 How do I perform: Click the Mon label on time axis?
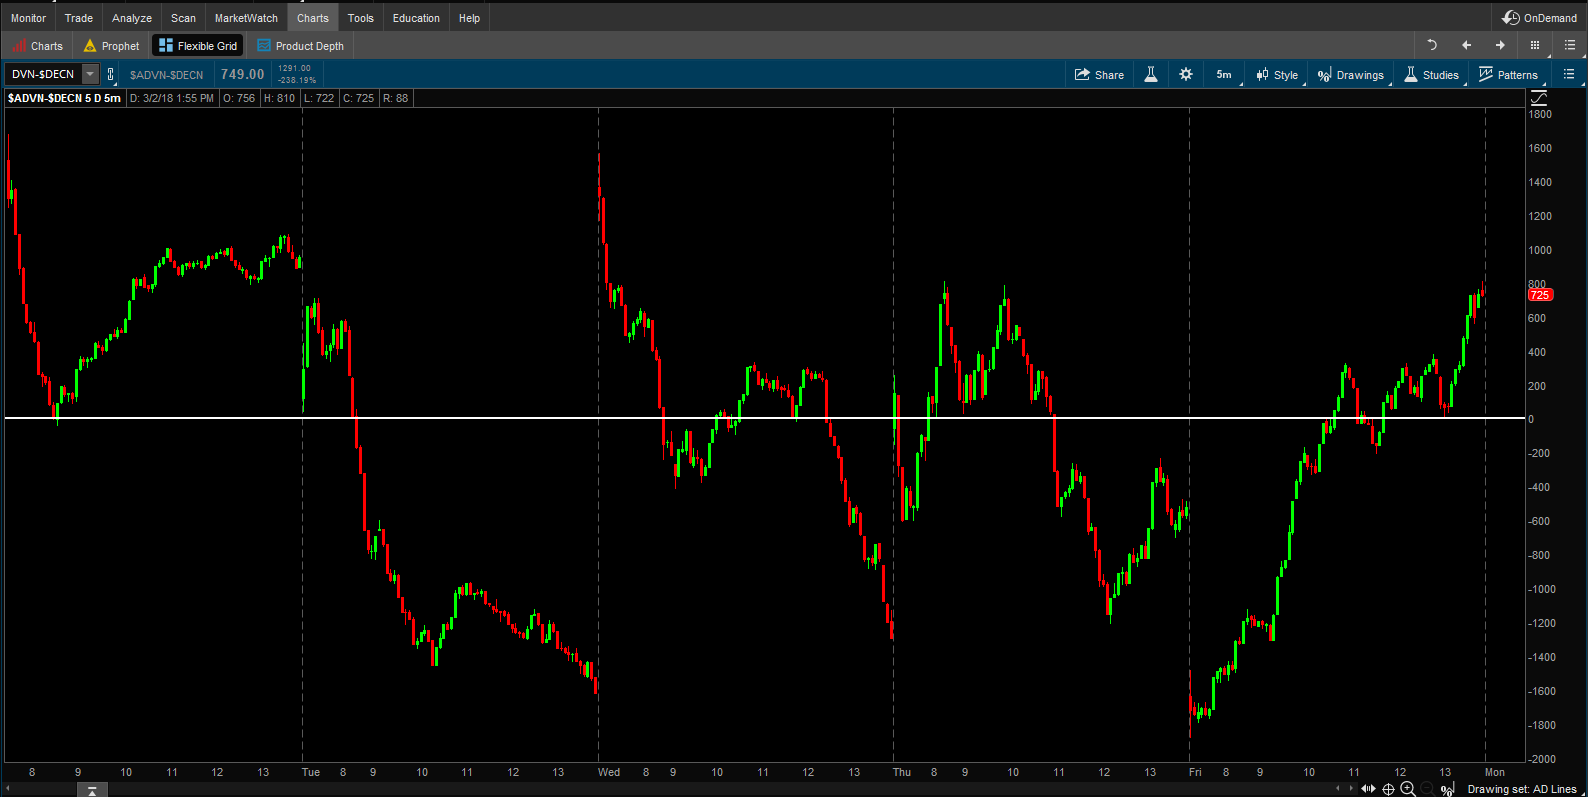1495,772
